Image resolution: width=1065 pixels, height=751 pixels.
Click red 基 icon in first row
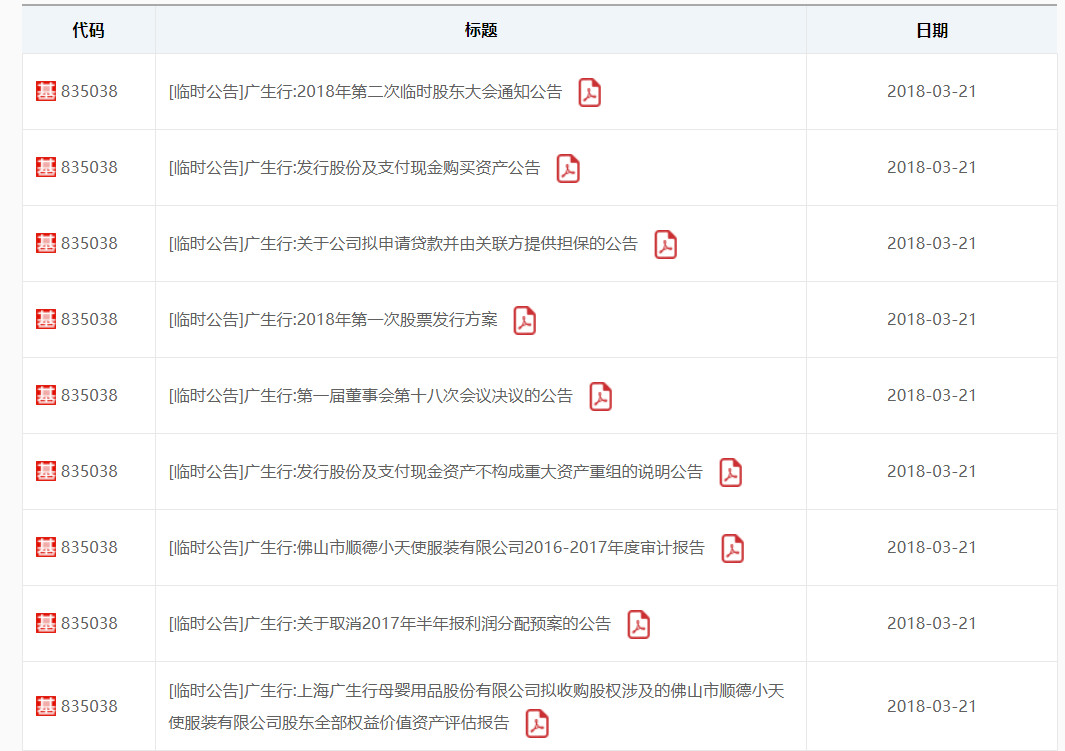[46, 92]
